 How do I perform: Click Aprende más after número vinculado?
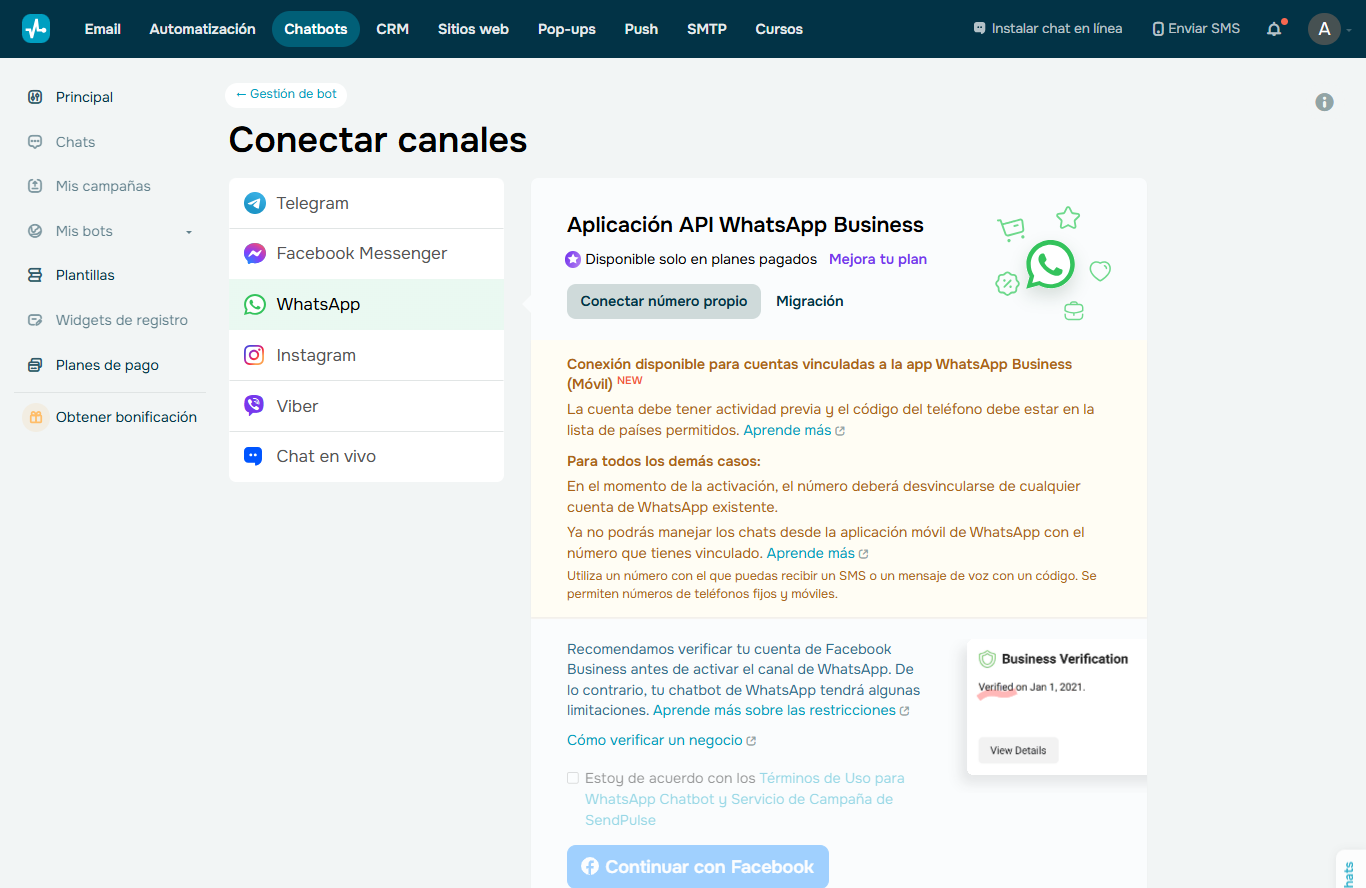[811, 553]
